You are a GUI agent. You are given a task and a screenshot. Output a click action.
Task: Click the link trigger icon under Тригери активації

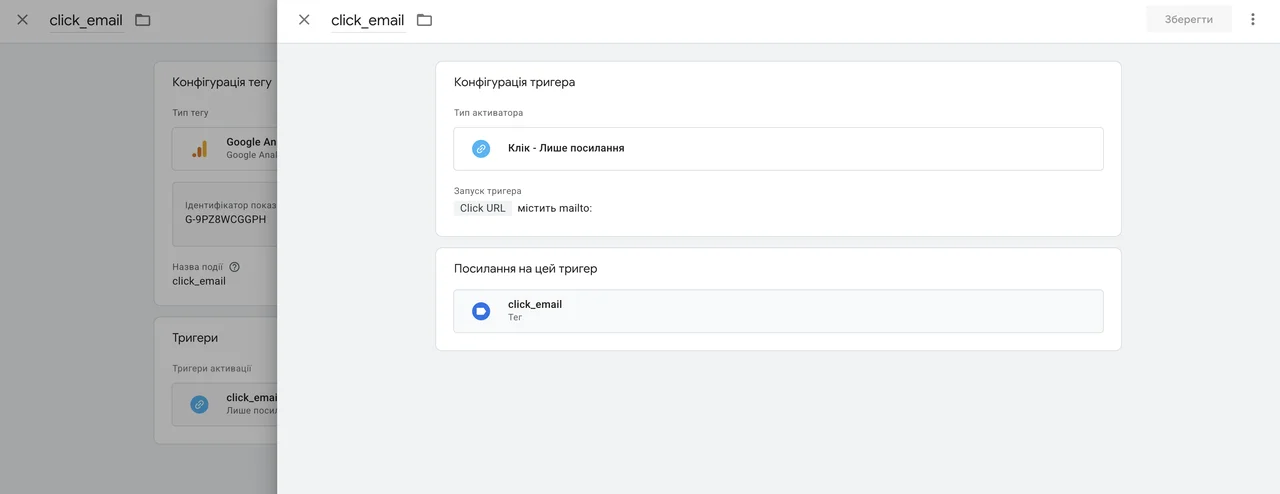(x=200, y=404)
